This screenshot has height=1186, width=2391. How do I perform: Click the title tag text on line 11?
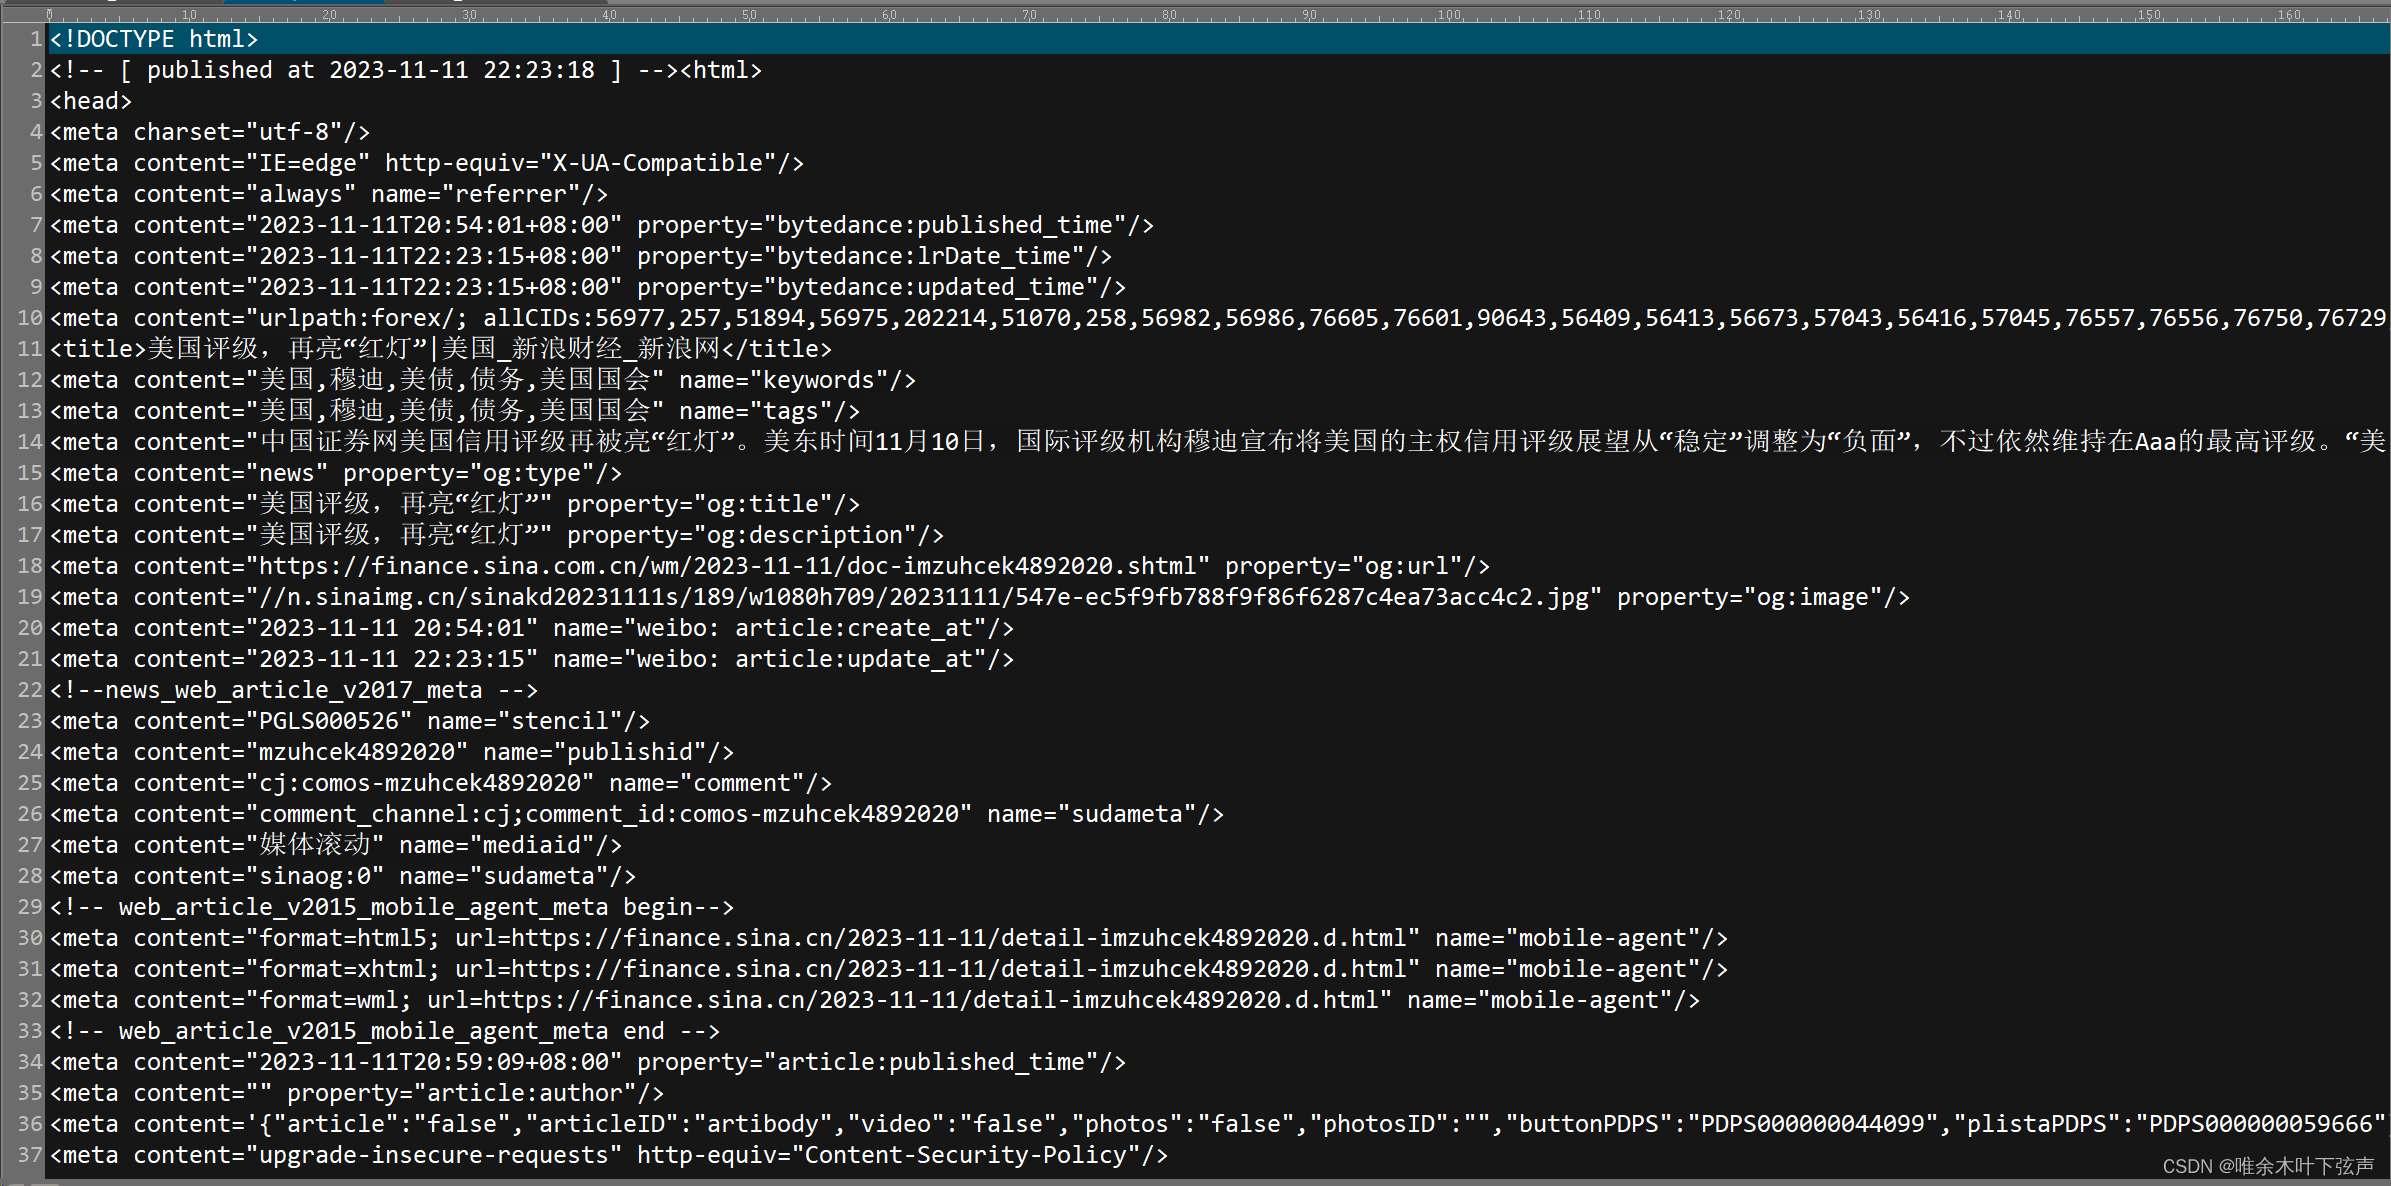(x=440, y=349)
